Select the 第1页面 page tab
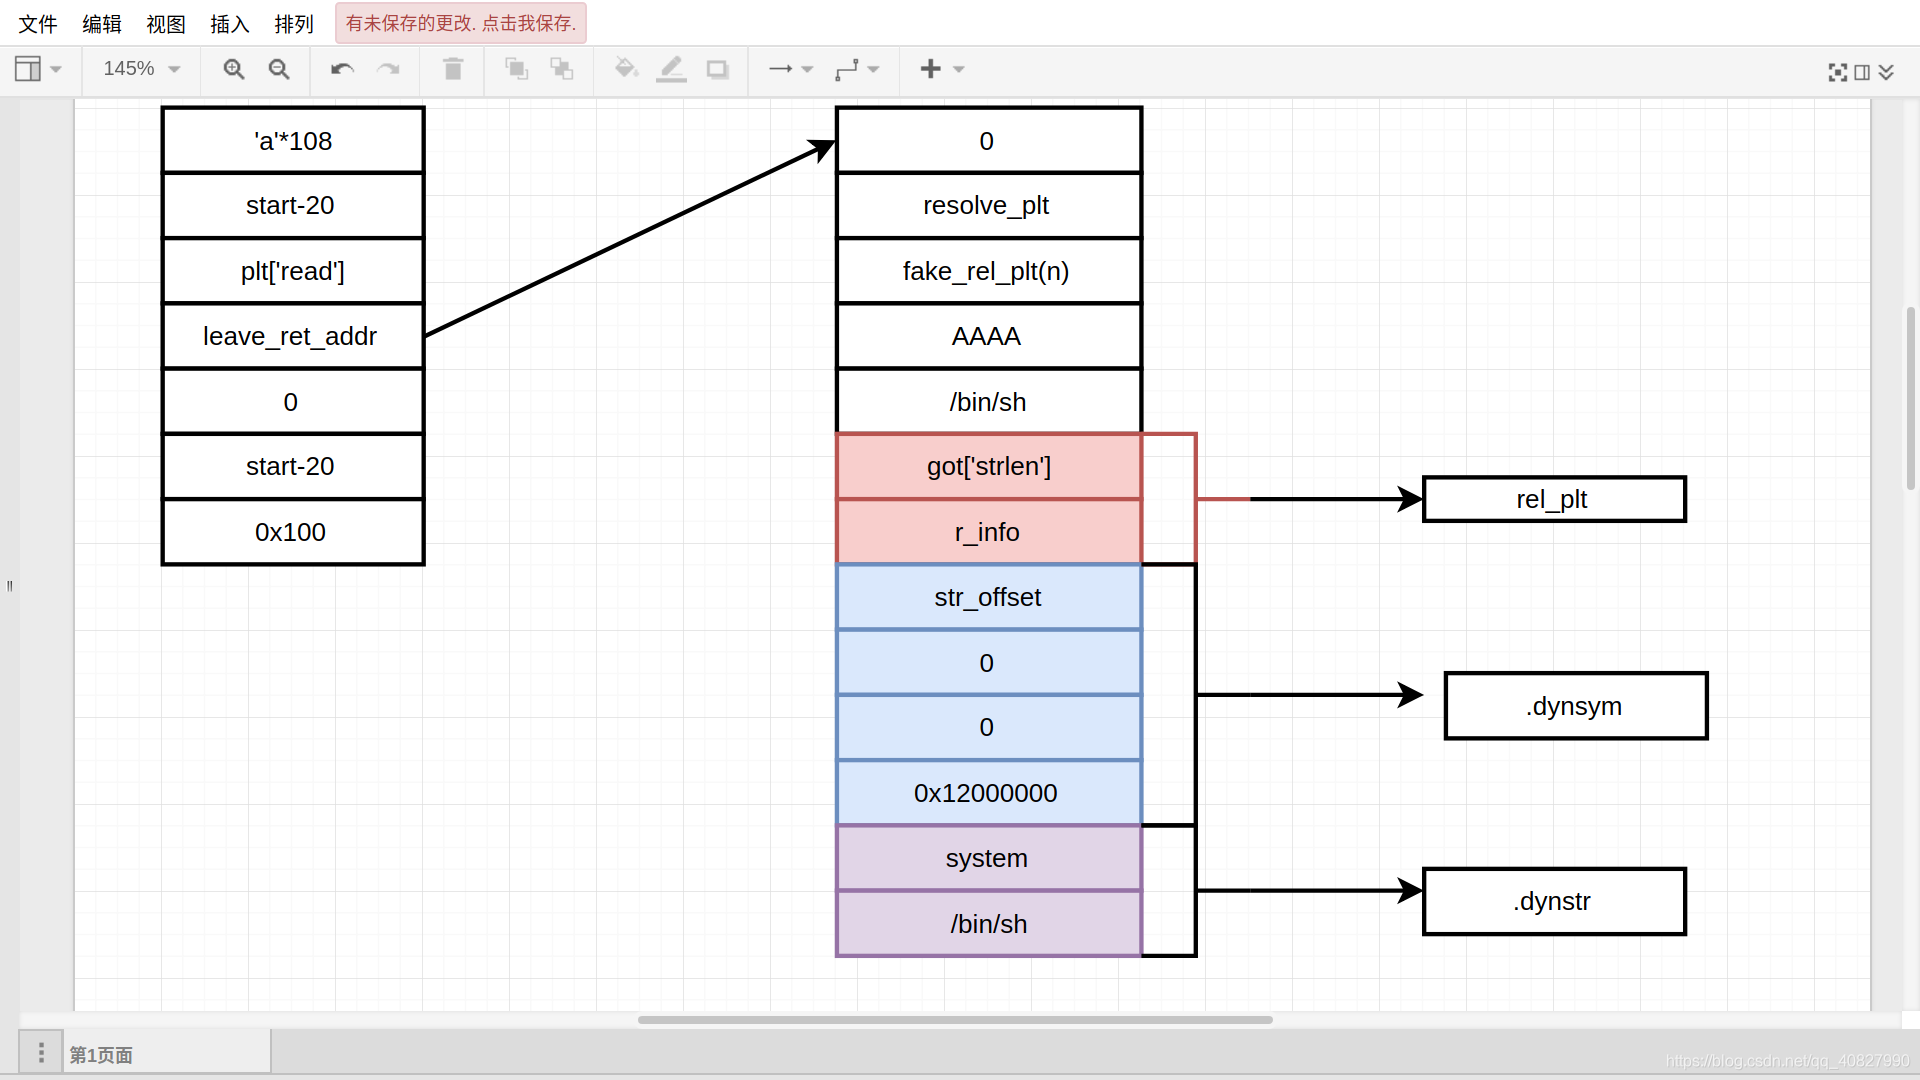Image resolution: width=1920 pixels, height=1080 pixels. coord(167,1054)
